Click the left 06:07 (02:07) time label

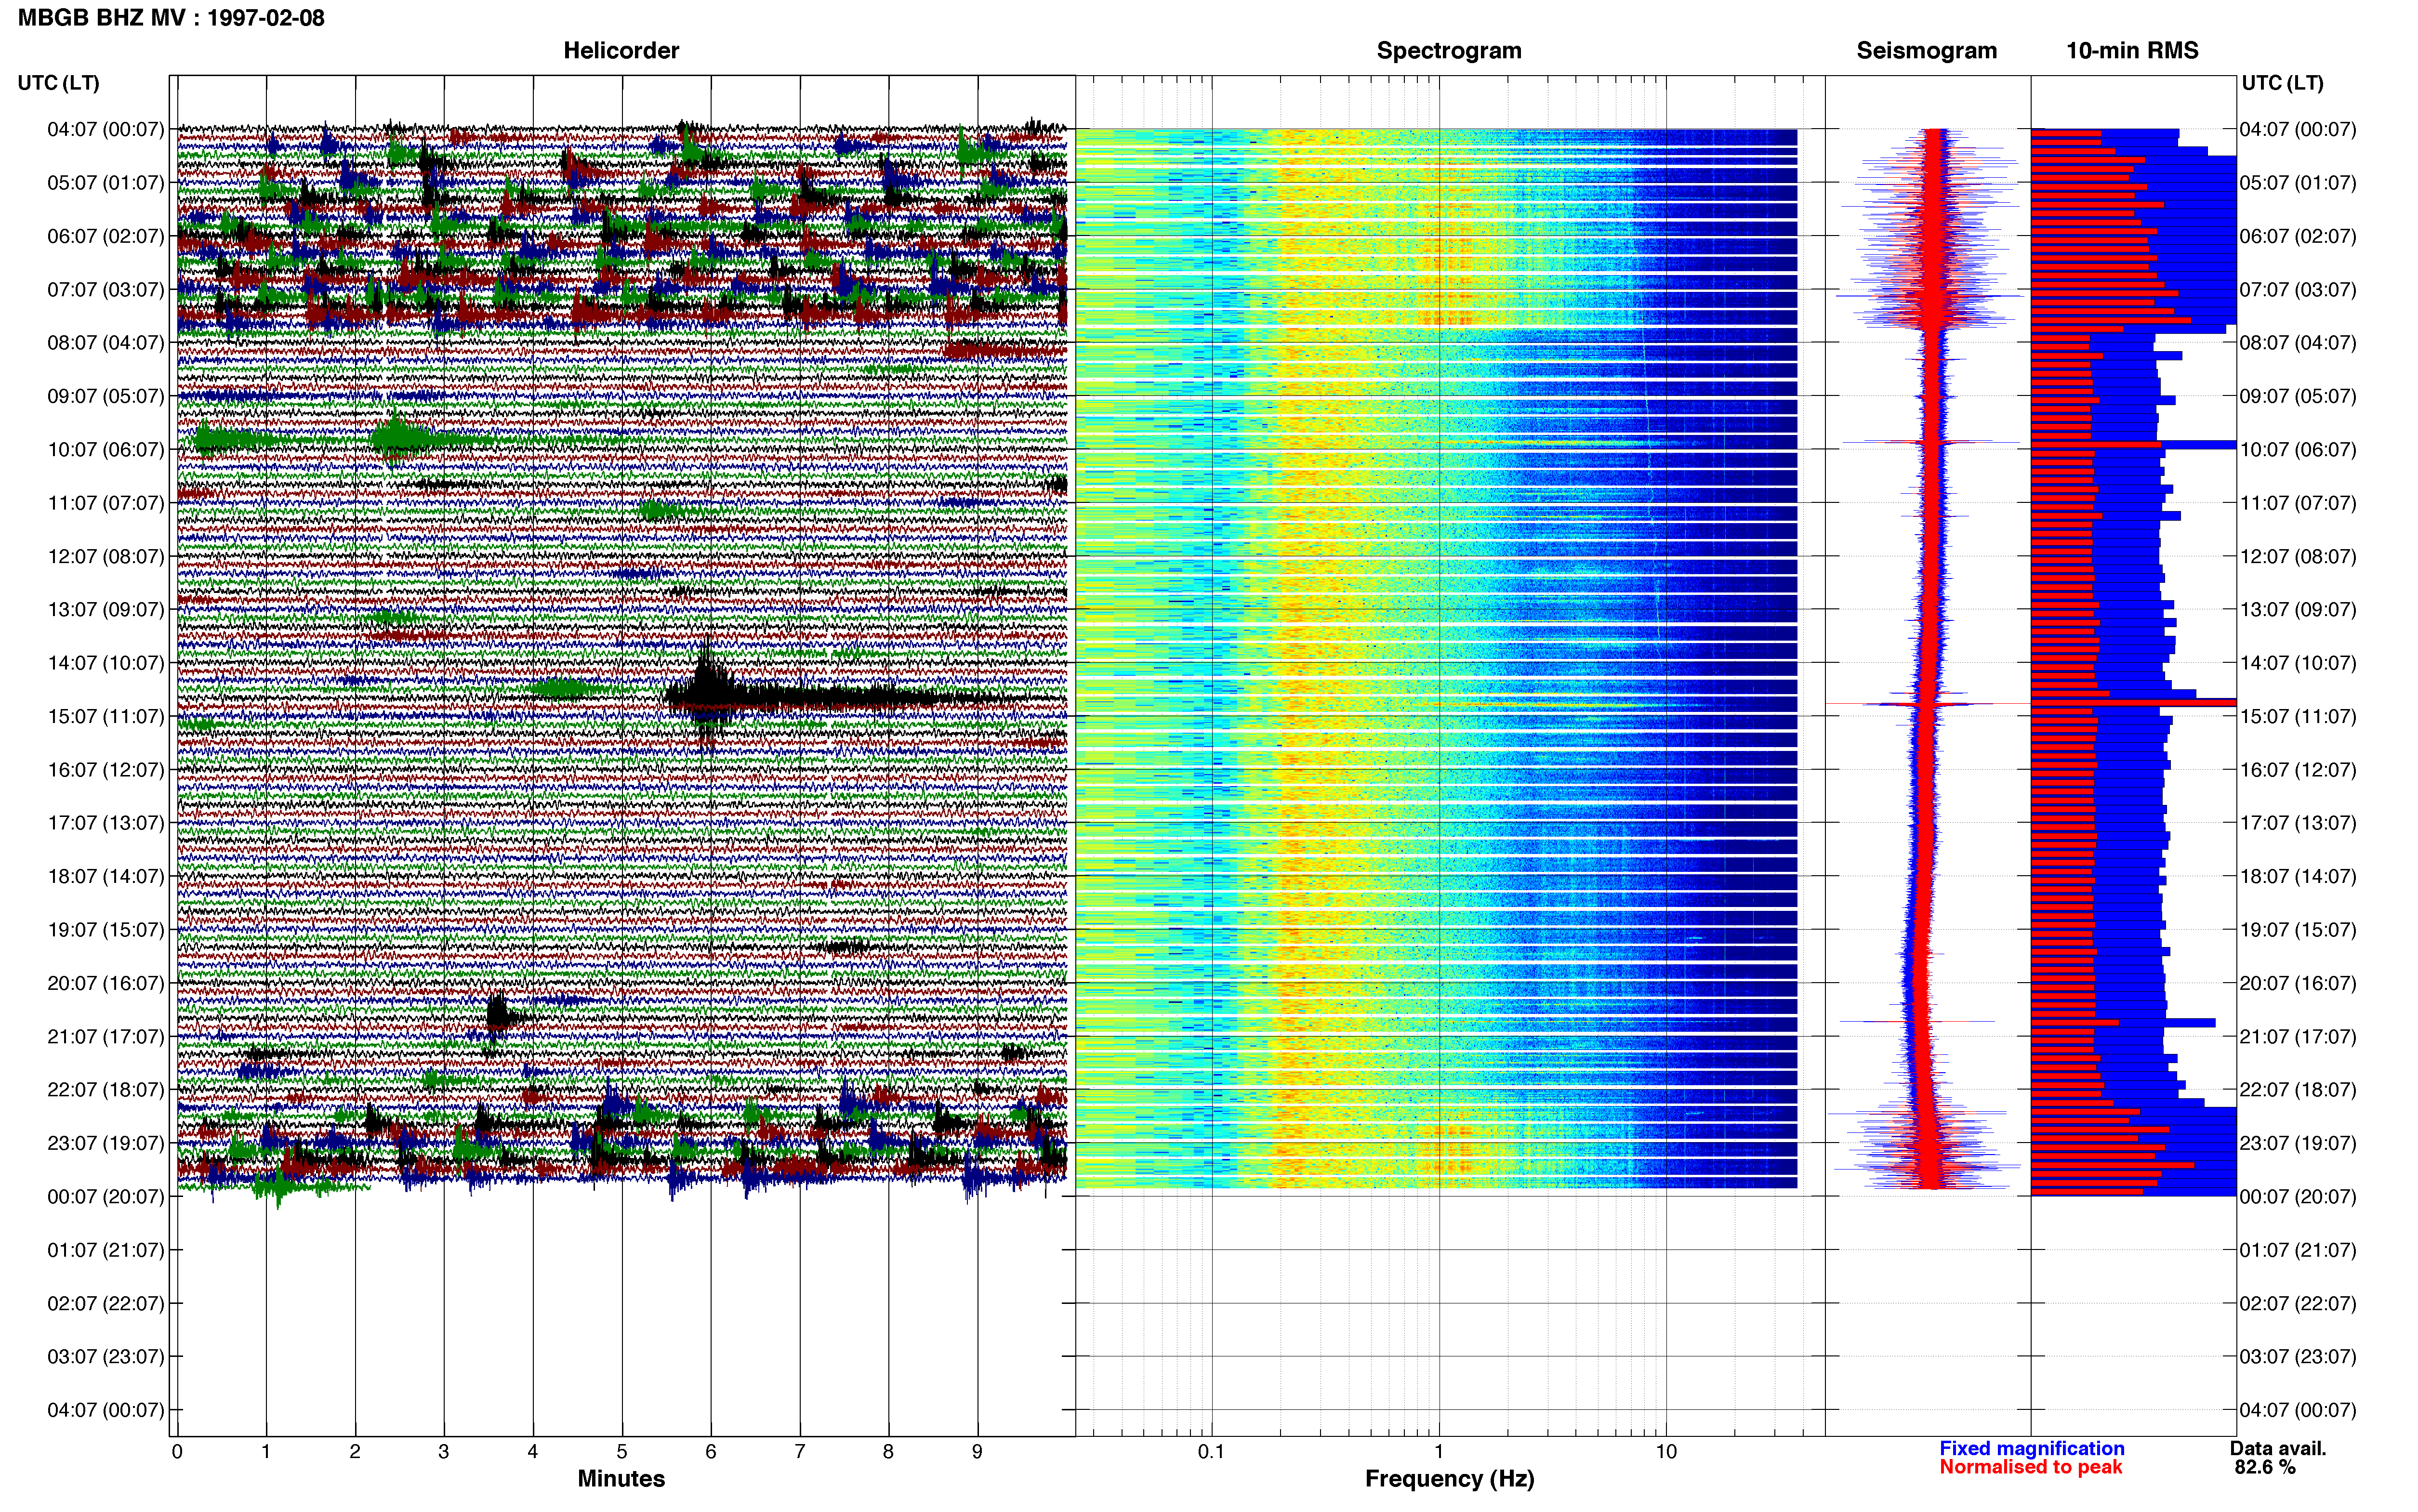[x=105, y=236]
